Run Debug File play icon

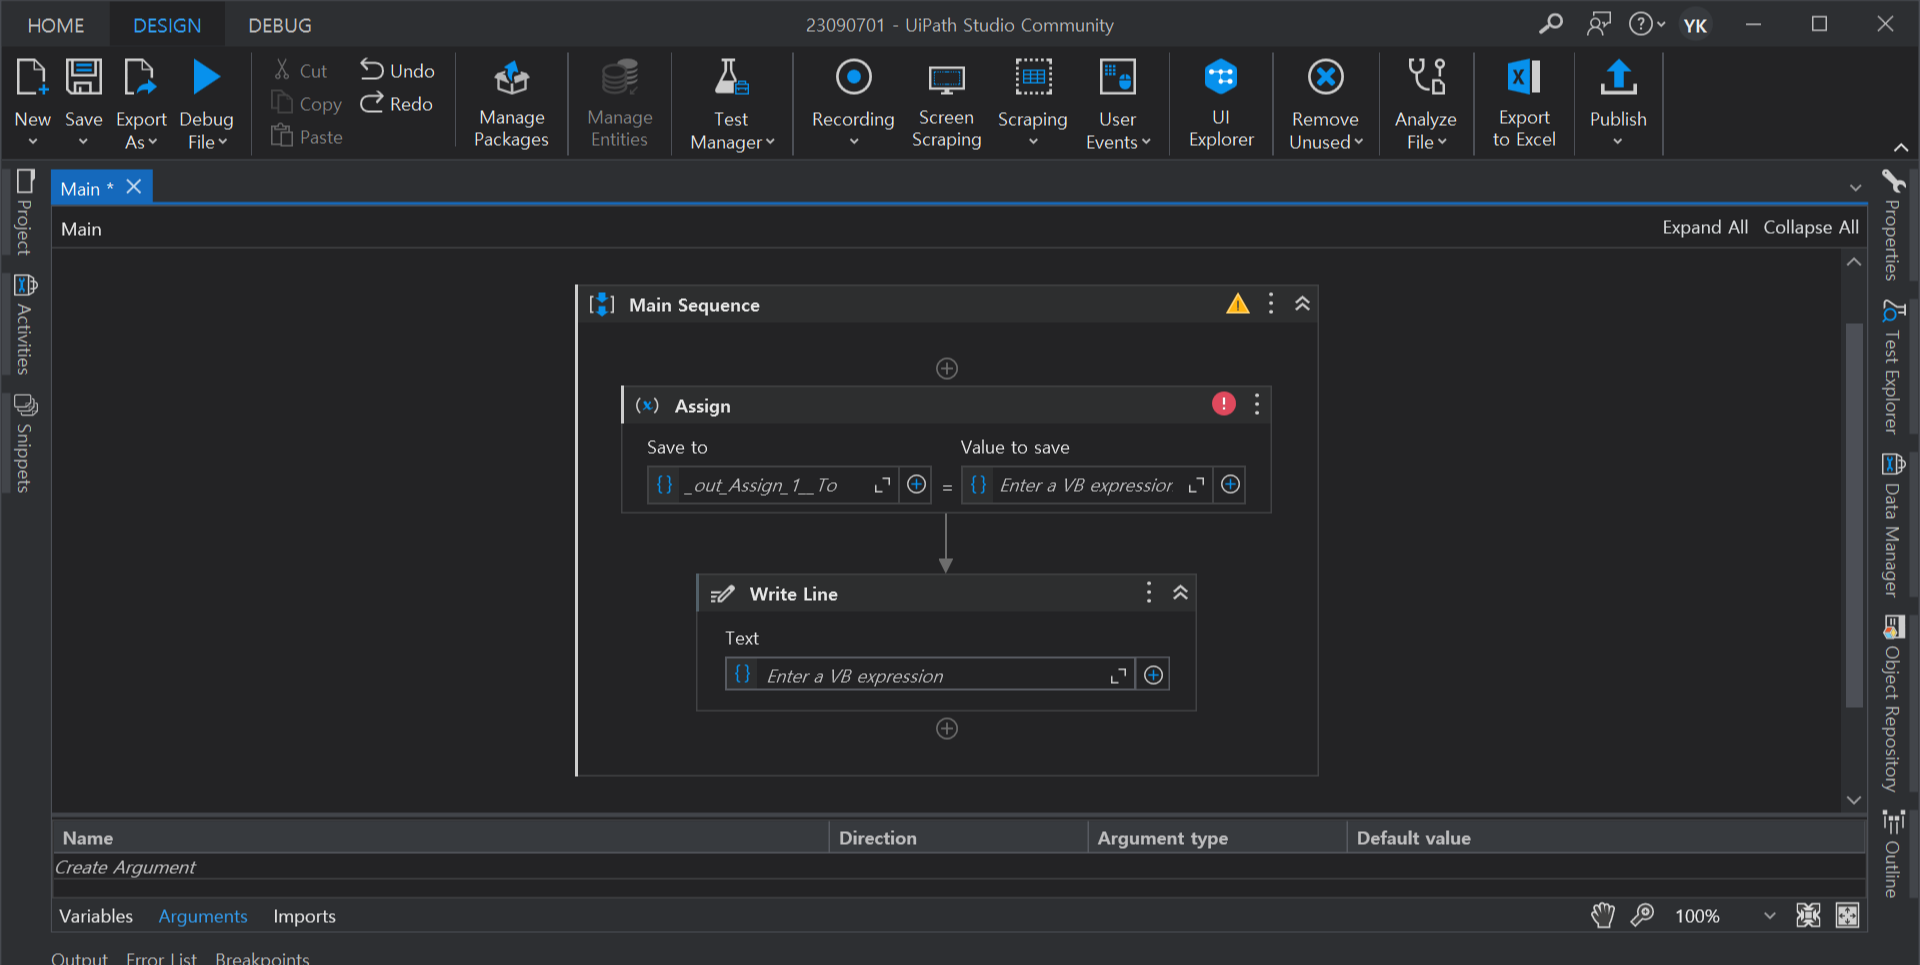click(206, 78)
